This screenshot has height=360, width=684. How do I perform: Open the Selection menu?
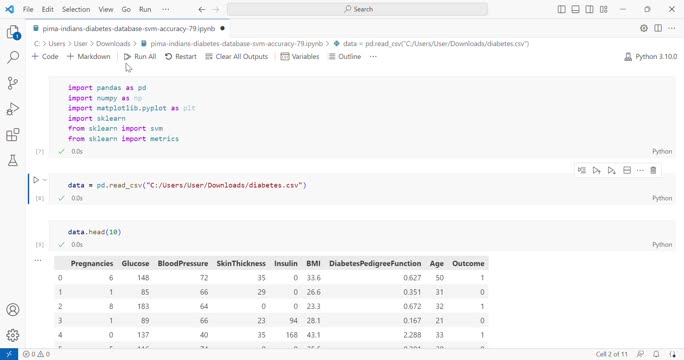[76, 9]
